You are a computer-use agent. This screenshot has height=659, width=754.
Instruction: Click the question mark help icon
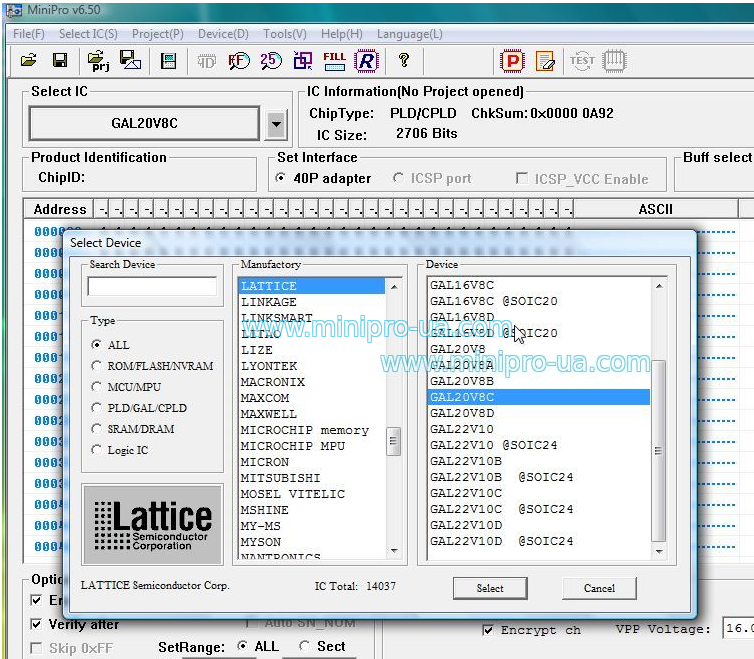(404, 60)
